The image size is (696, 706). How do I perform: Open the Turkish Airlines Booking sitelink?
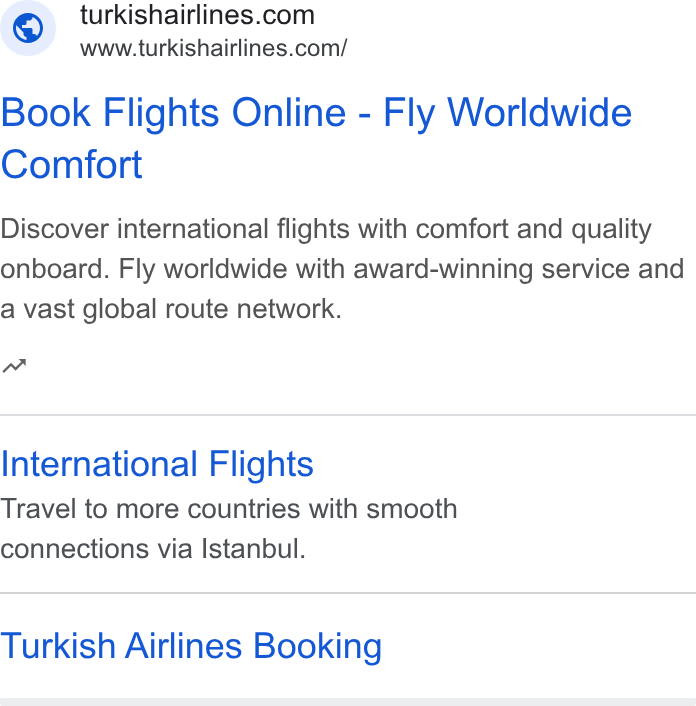191,646
